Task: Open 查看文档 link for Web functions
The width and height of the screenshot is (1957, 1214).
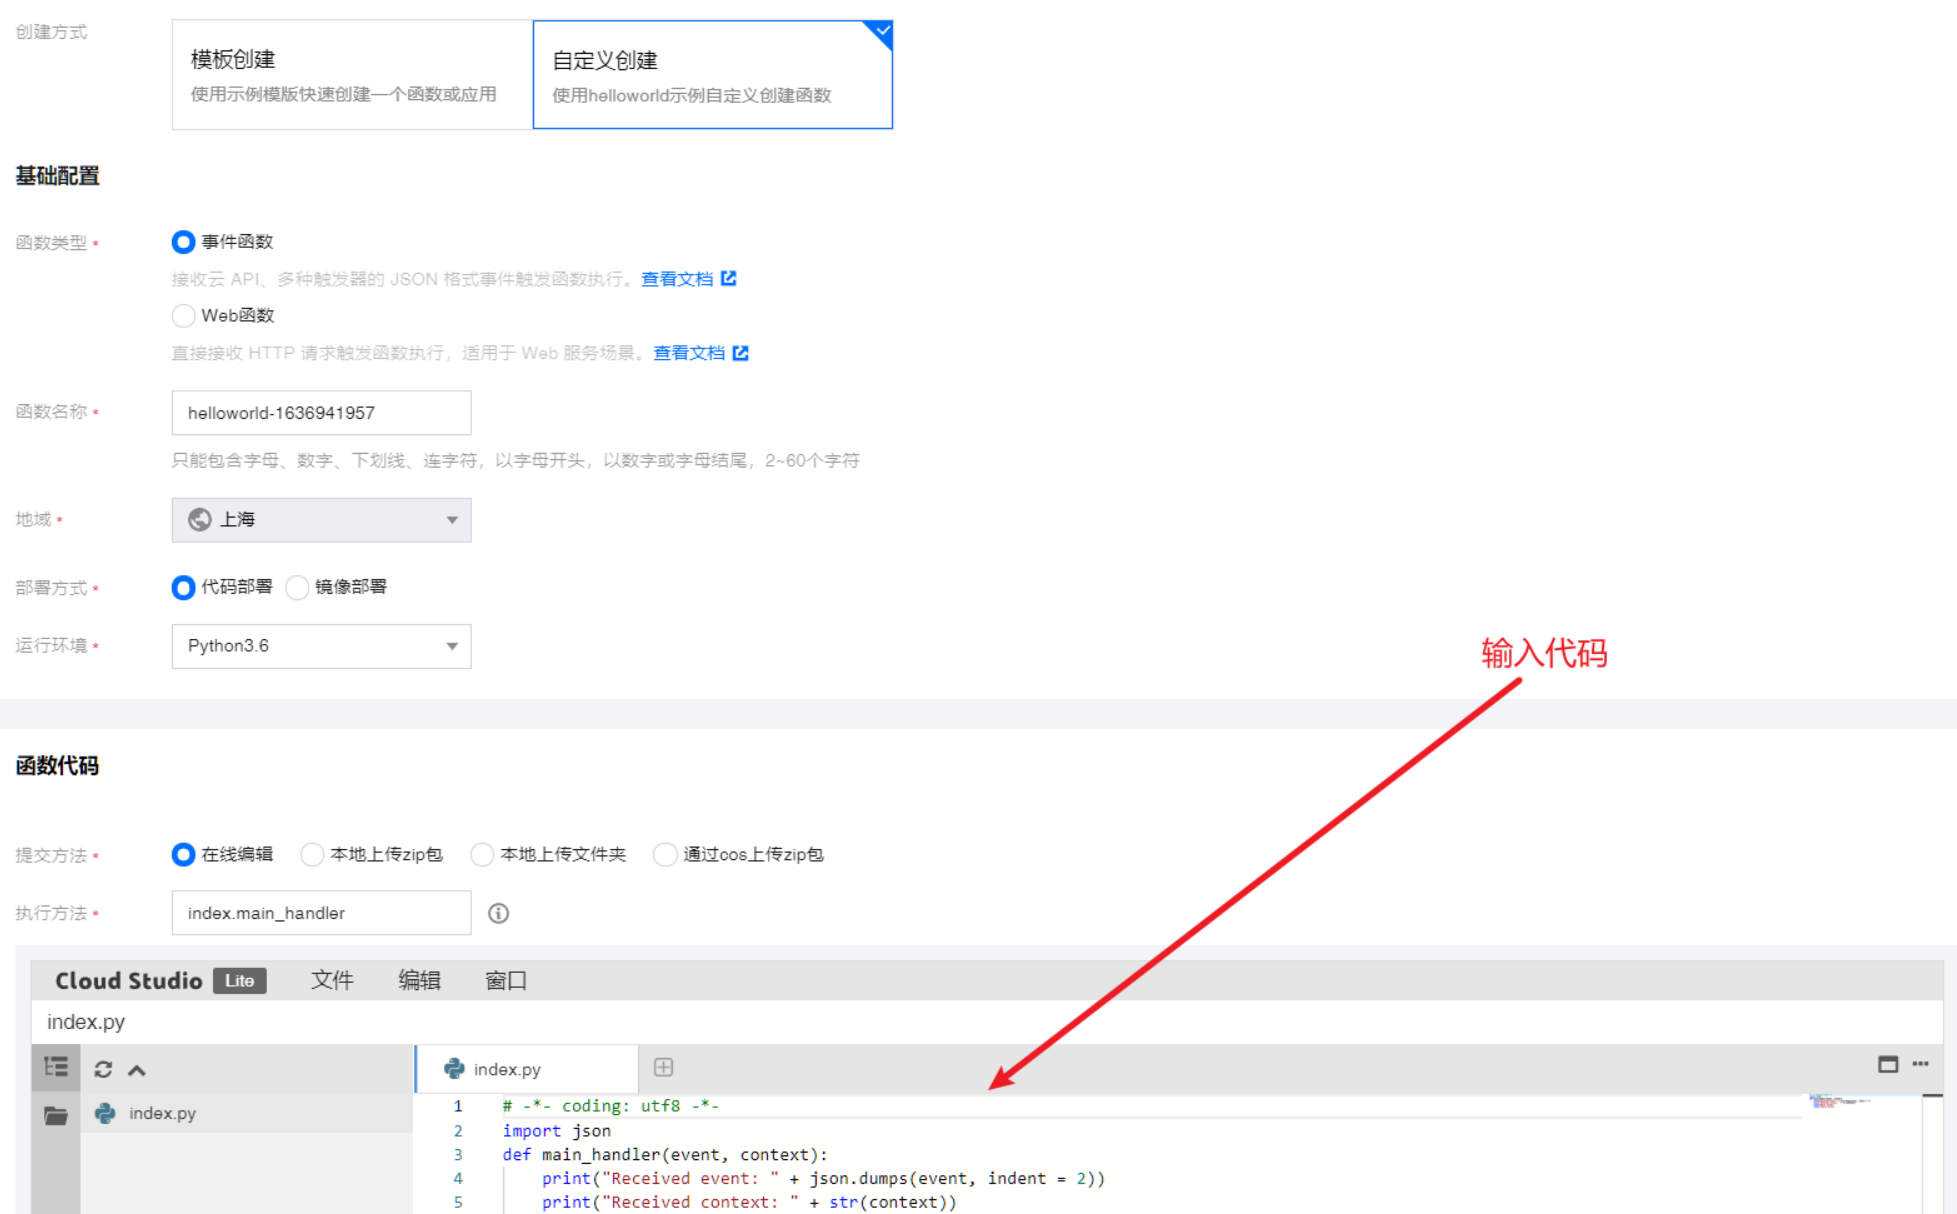Action: [689, 353]
